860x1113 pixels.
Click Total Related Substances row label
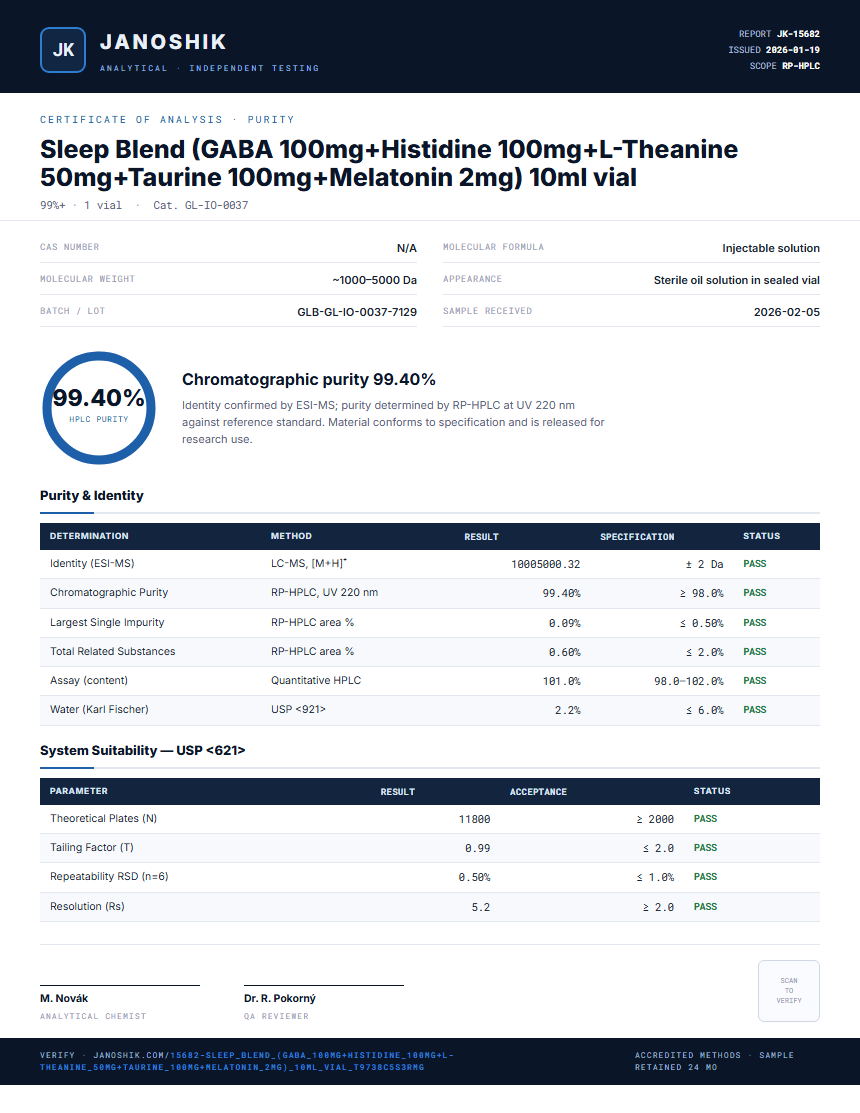point(112,652)
